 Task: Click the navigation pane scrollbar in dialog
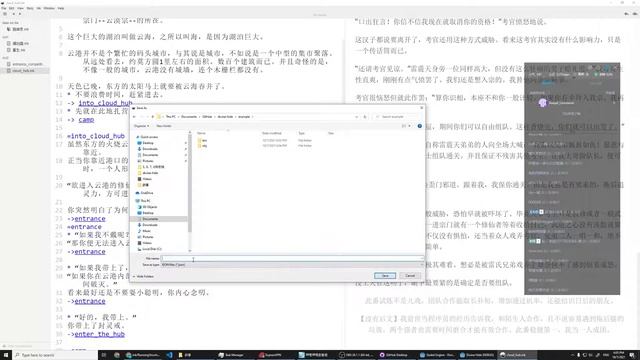[190, 182]
